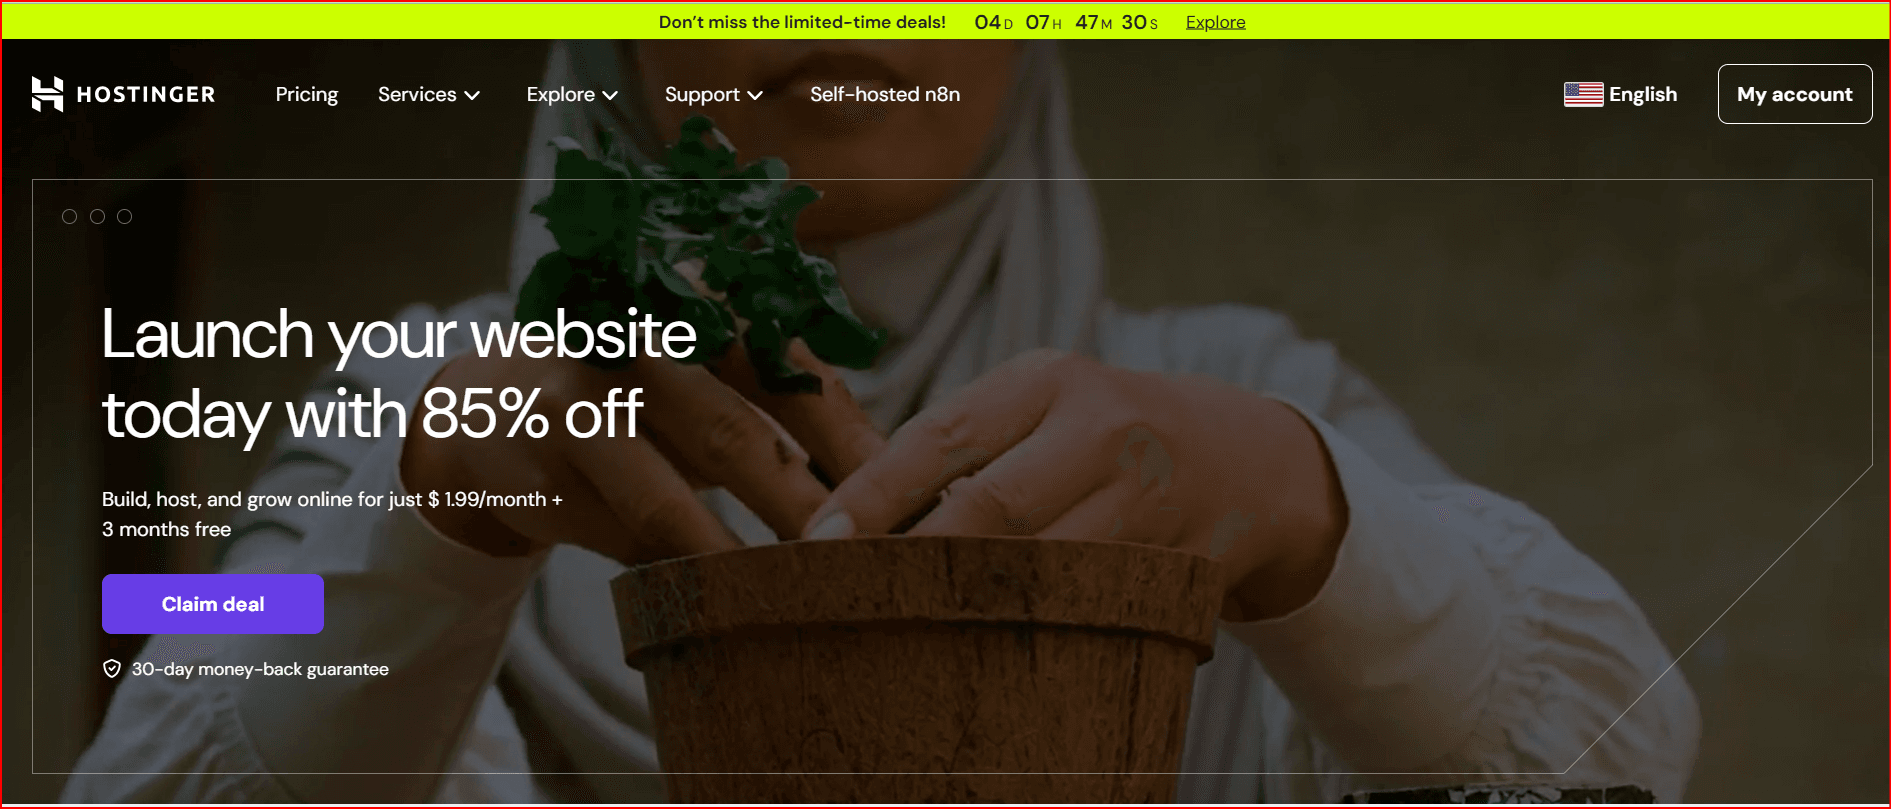1891x809 pixels.
Task: Click the Launch your website headline
Action: tap(399, 374)
